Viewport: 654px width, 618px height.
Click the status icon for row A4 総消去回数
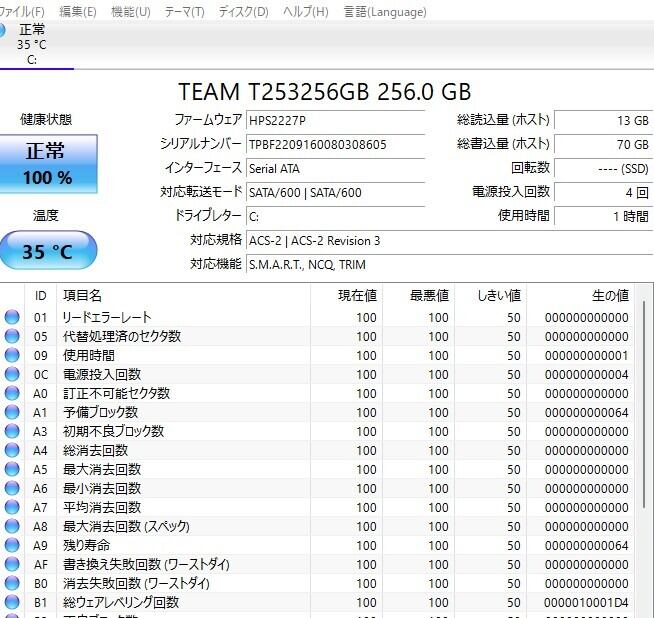12,450
